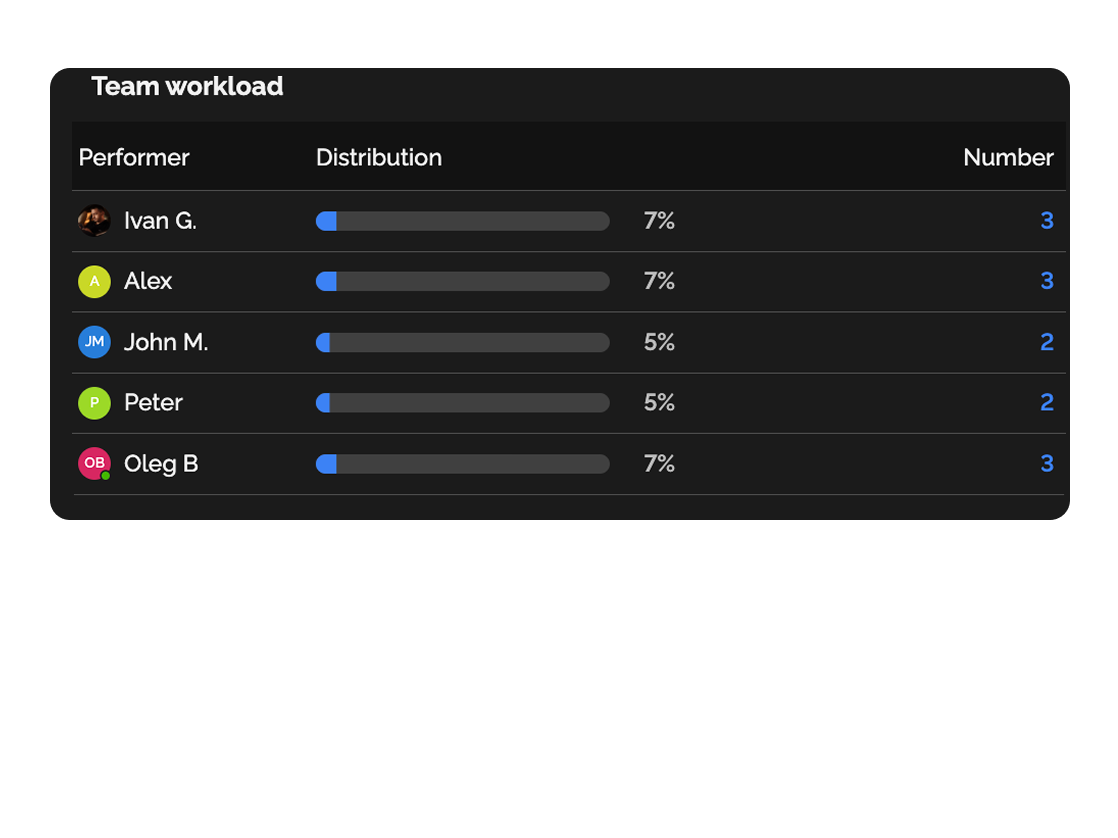
Task: Click Ivan G.'s avatar photo
Action: [x=94, y=220]
